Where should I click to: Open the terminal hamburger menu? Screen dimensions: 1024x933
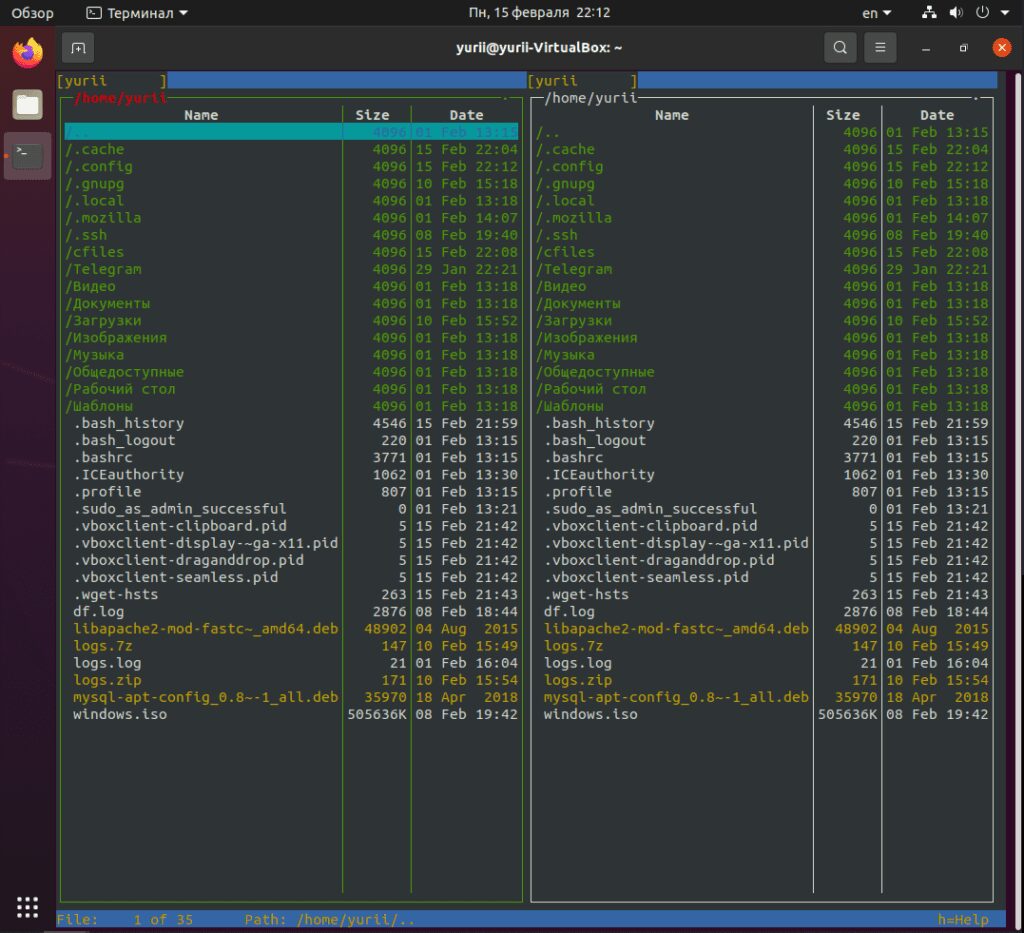[880, 47]
